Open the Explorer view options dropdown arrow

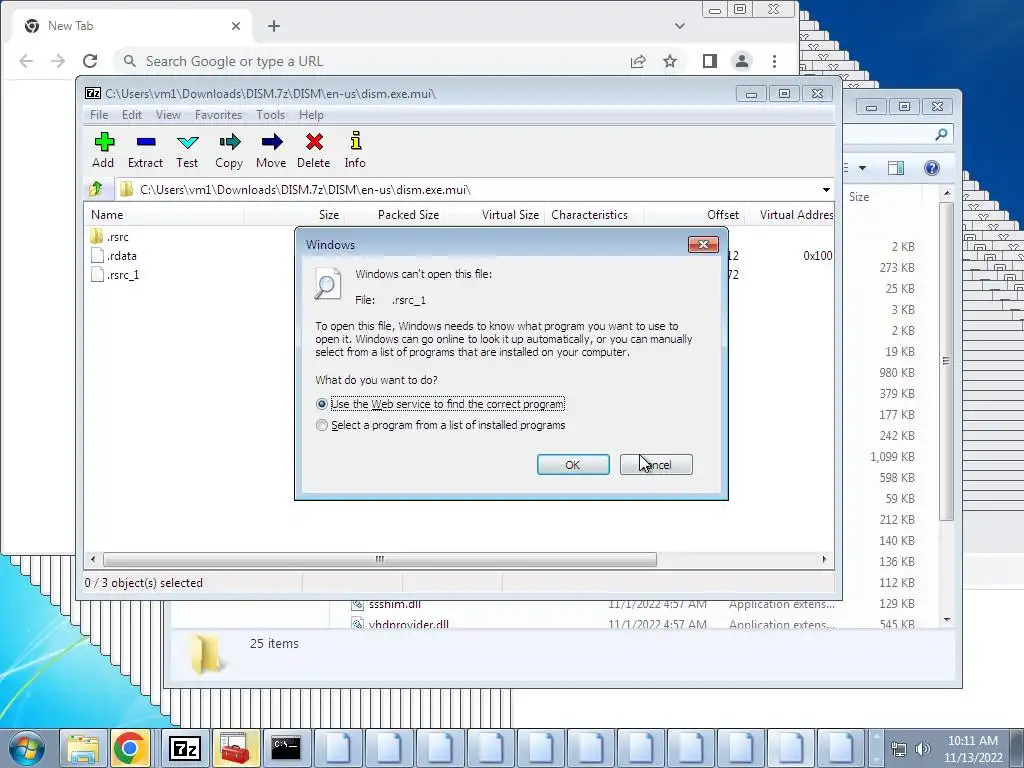coord(862,168)
